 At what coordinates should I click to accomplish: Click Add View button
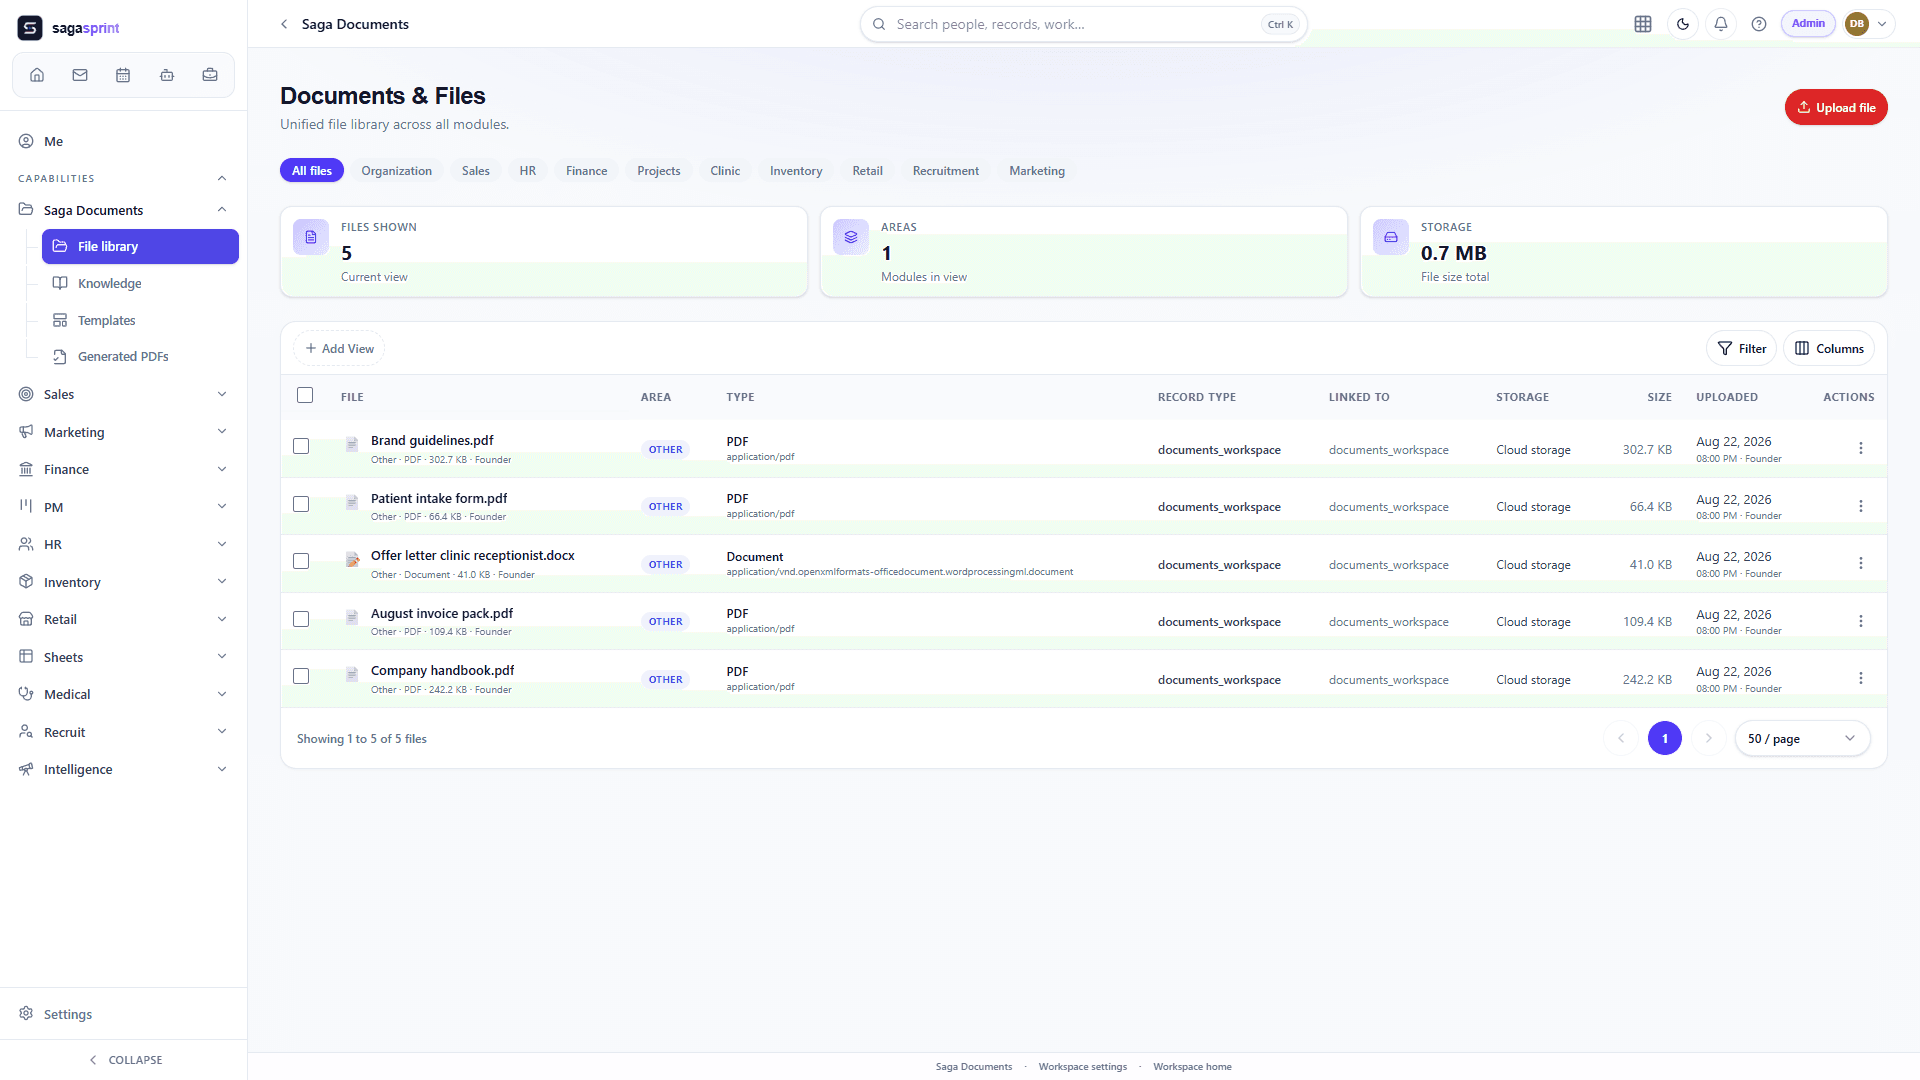click(x=339, y=348)
